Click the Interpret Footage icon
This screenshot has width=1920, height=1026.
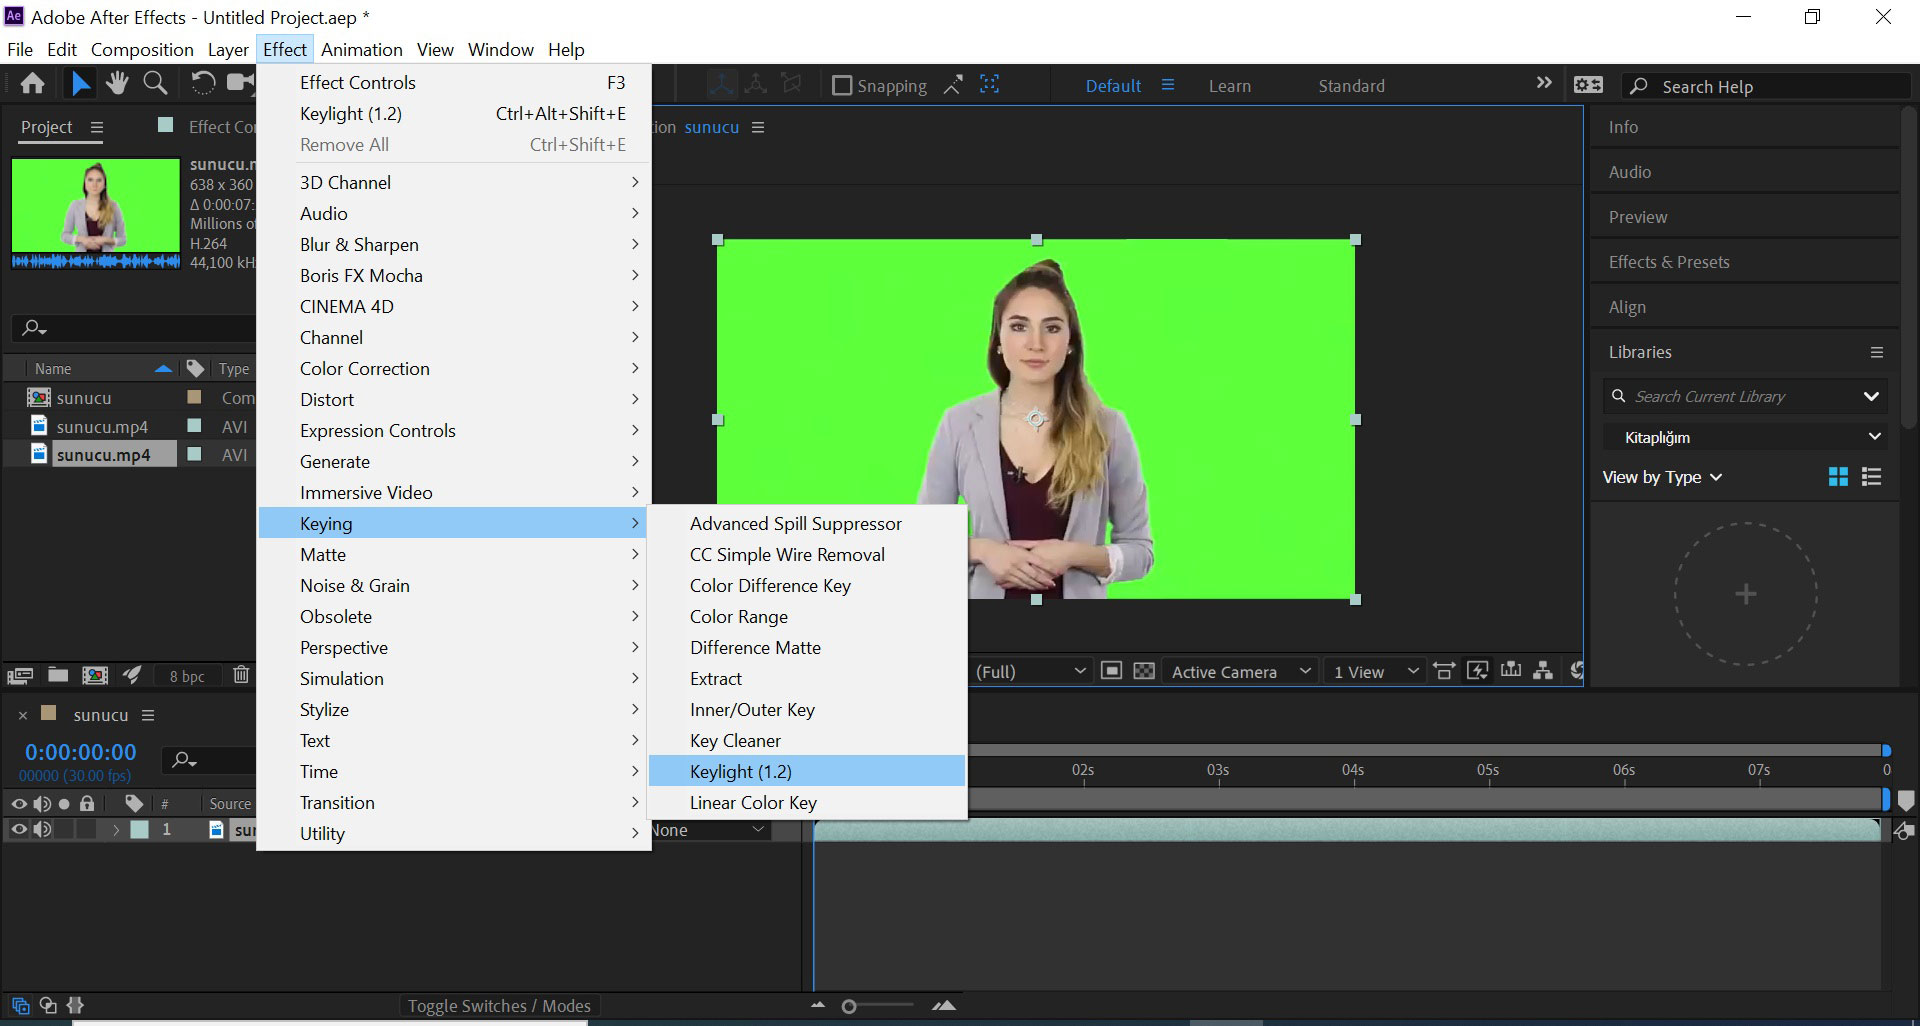pyautogui.click(x=20, y=676)
